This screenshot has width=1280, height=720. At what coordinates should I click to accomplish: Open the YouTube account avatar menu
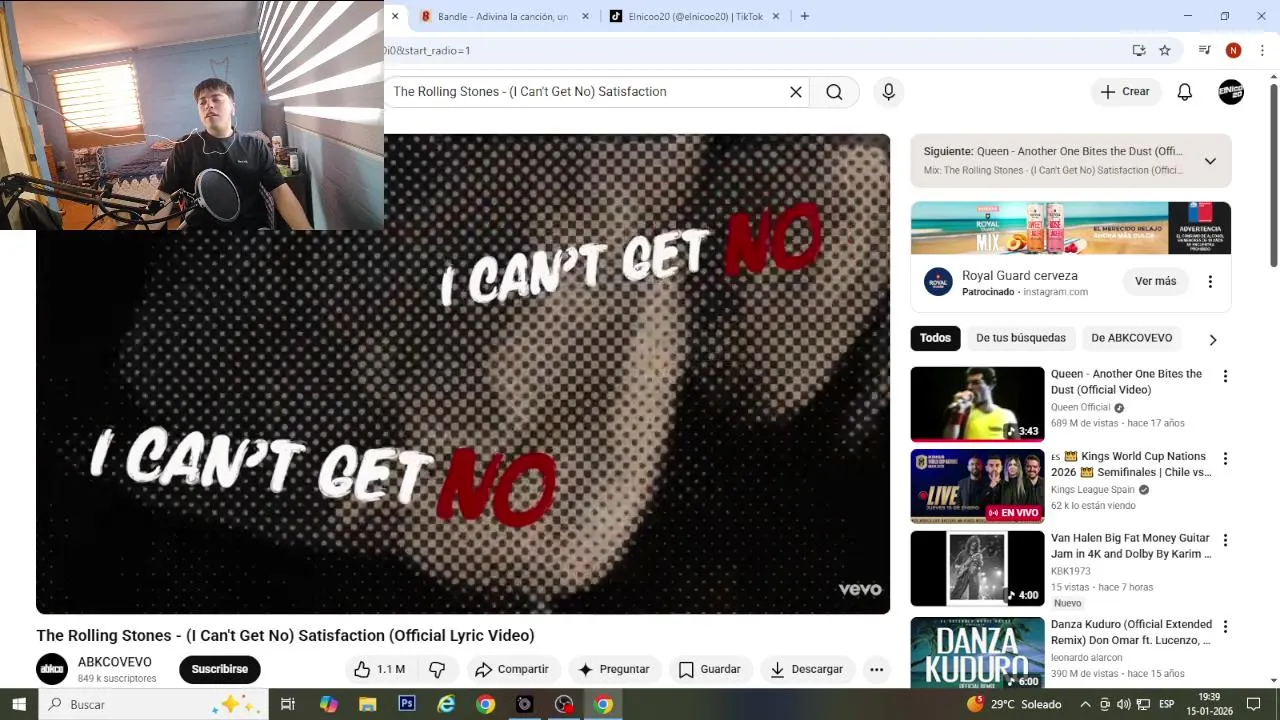(1231, 92)
